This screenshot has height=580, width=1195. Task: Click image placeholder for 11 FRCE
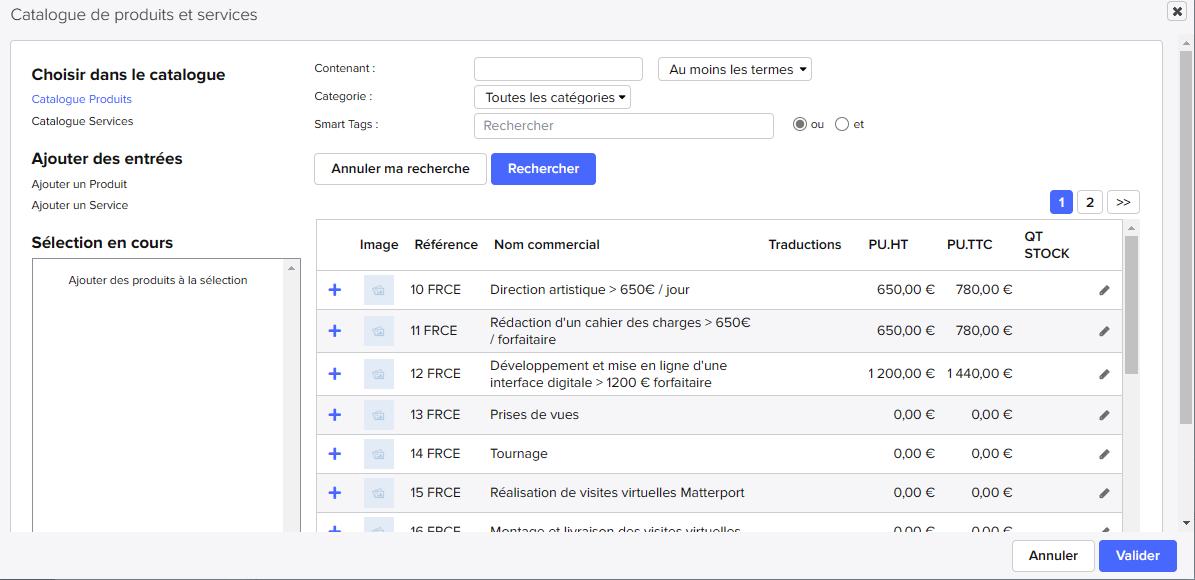pyautogui.click(x=379, y=331)
